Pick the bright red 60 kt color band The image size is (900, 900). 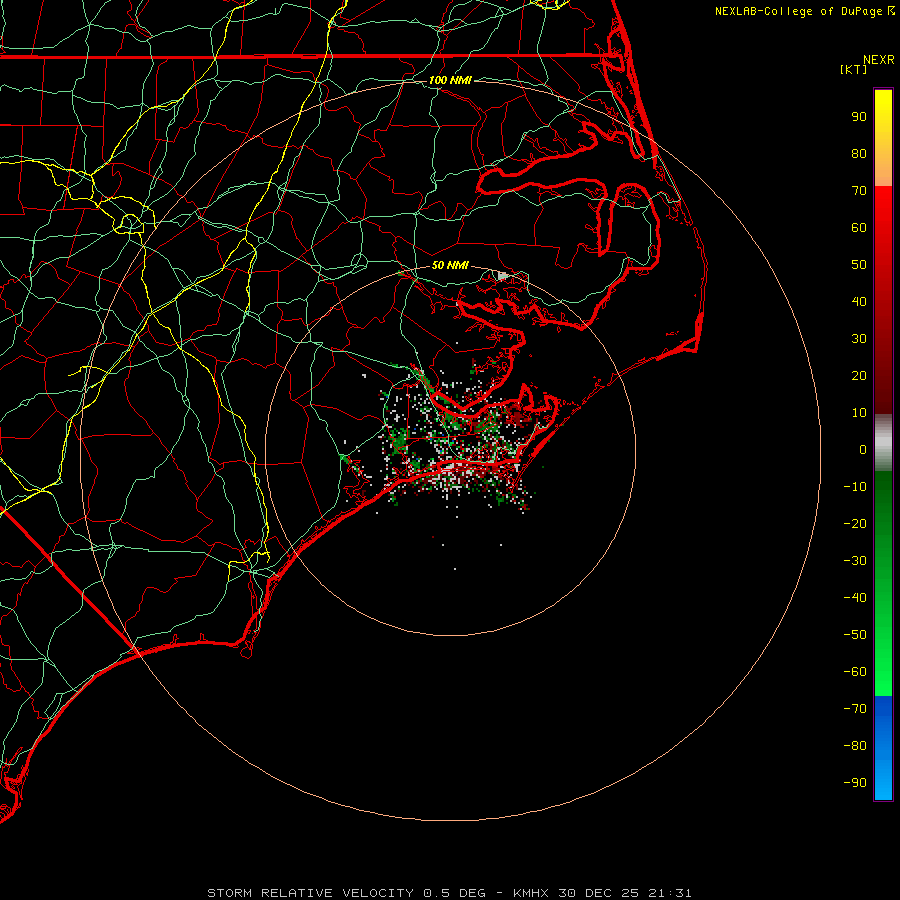coord(883,227)
